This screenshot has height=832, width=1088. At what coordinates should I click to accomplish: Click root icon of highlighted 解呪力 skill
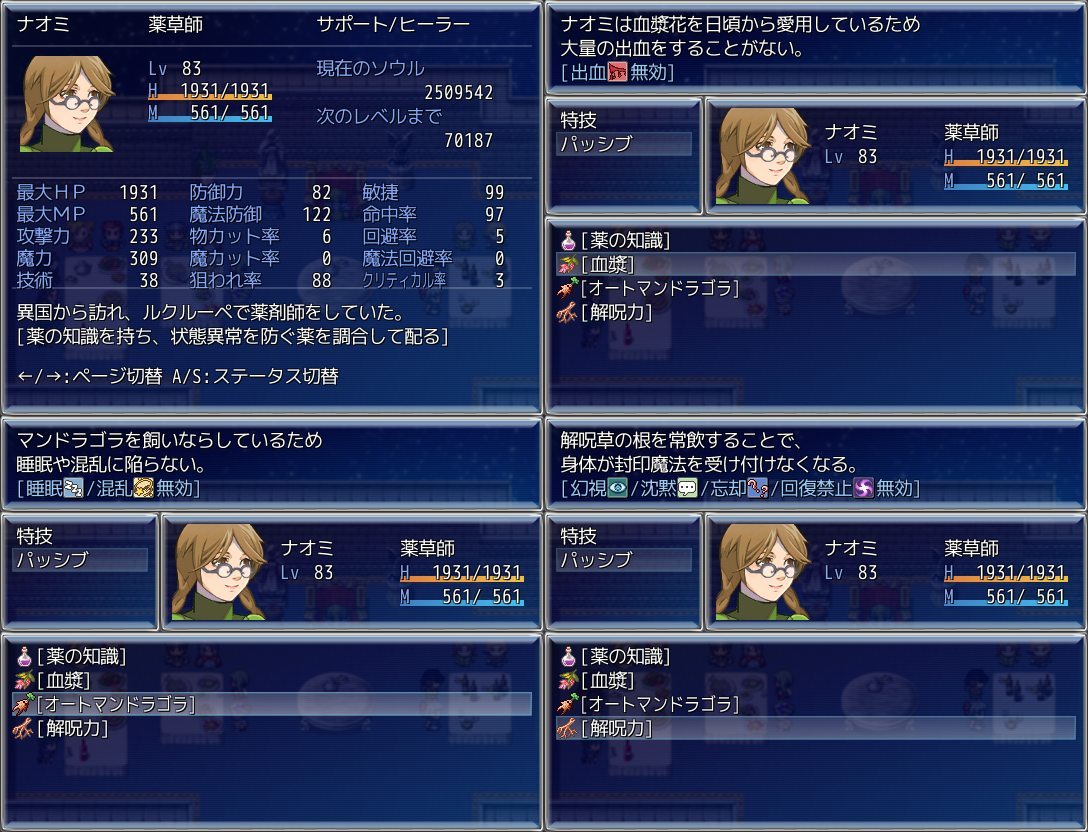tap(568, 728)
